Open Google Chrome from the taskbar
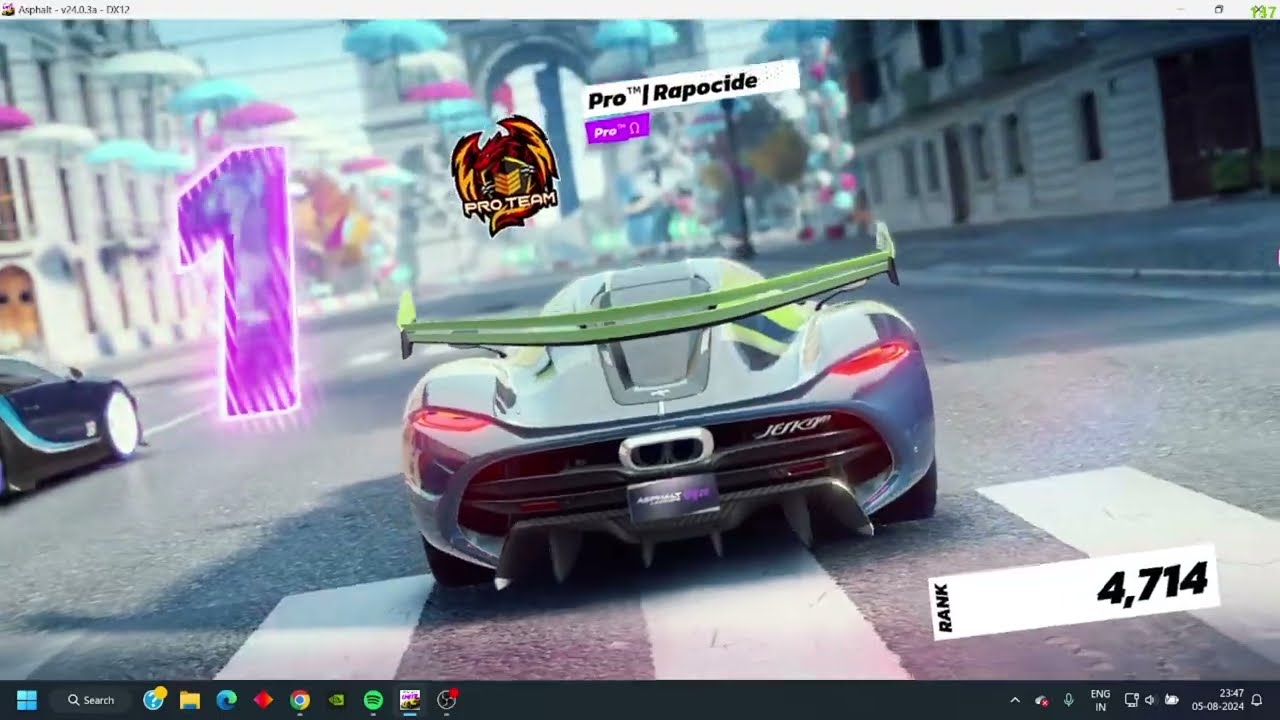The width and height of the screenshot is (1280, 720). [x=300, y=700]
